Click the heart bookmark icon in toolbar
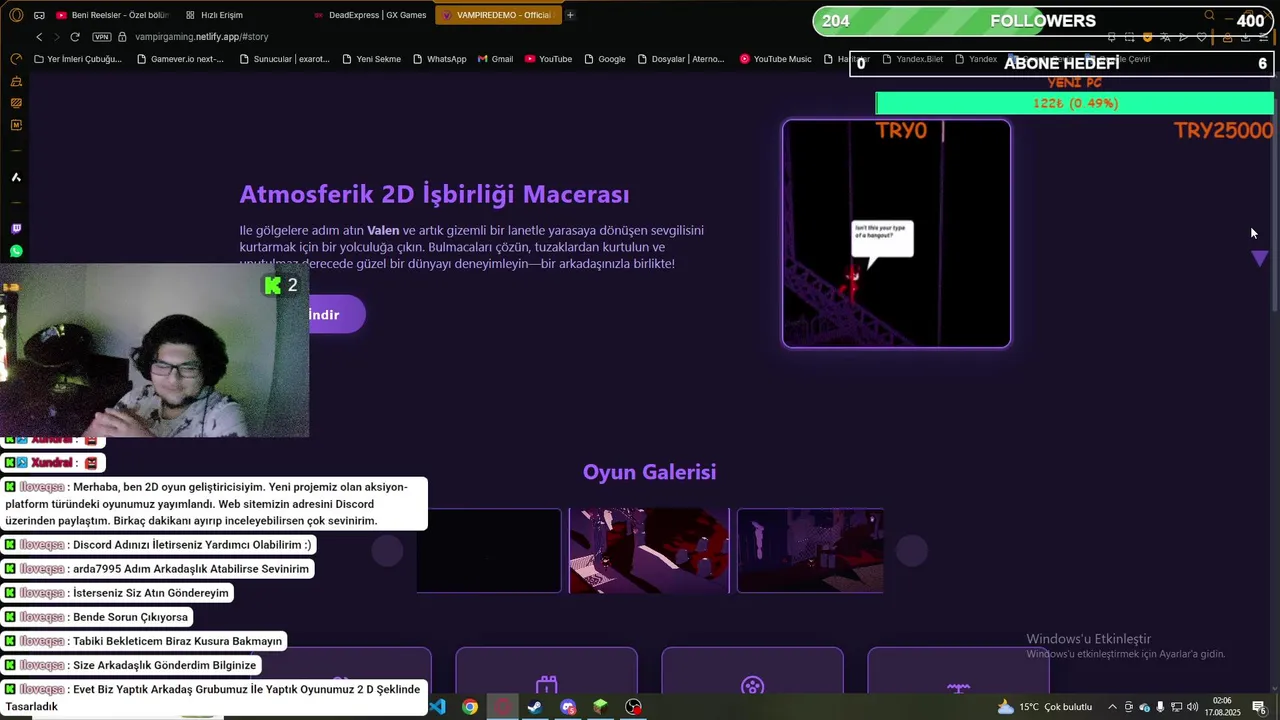Viewport: 1280px width, 720px height. coord(1202,37)
